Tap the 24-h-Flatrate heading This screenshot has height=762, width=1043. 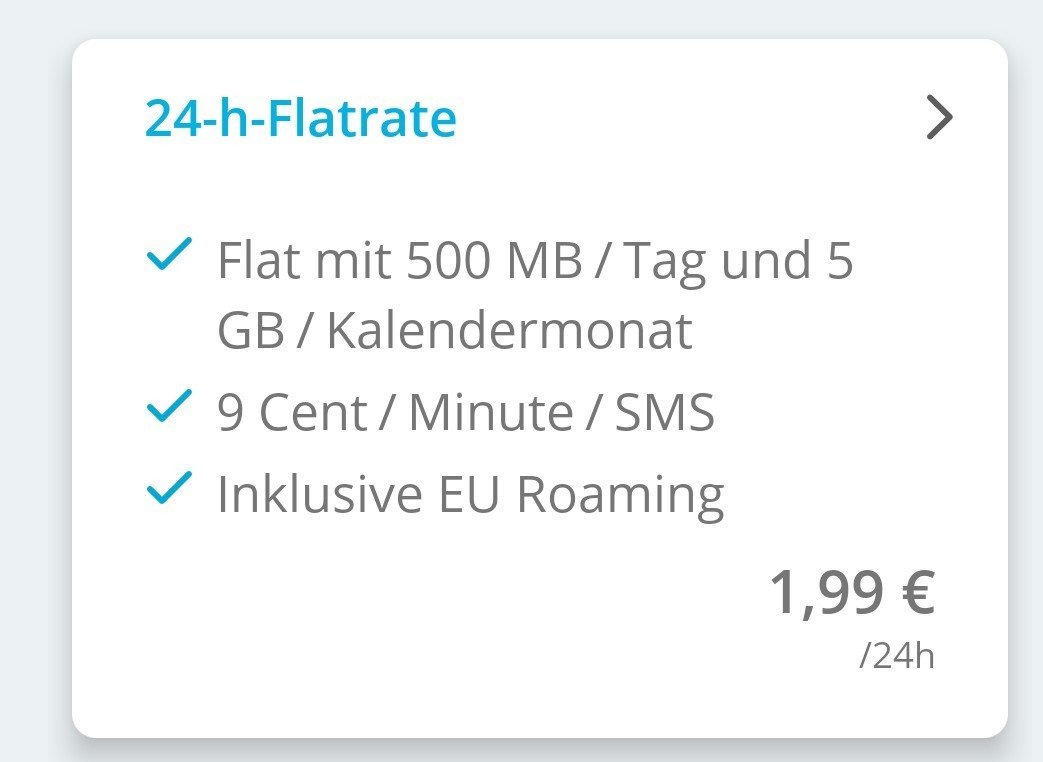point(301,119)
